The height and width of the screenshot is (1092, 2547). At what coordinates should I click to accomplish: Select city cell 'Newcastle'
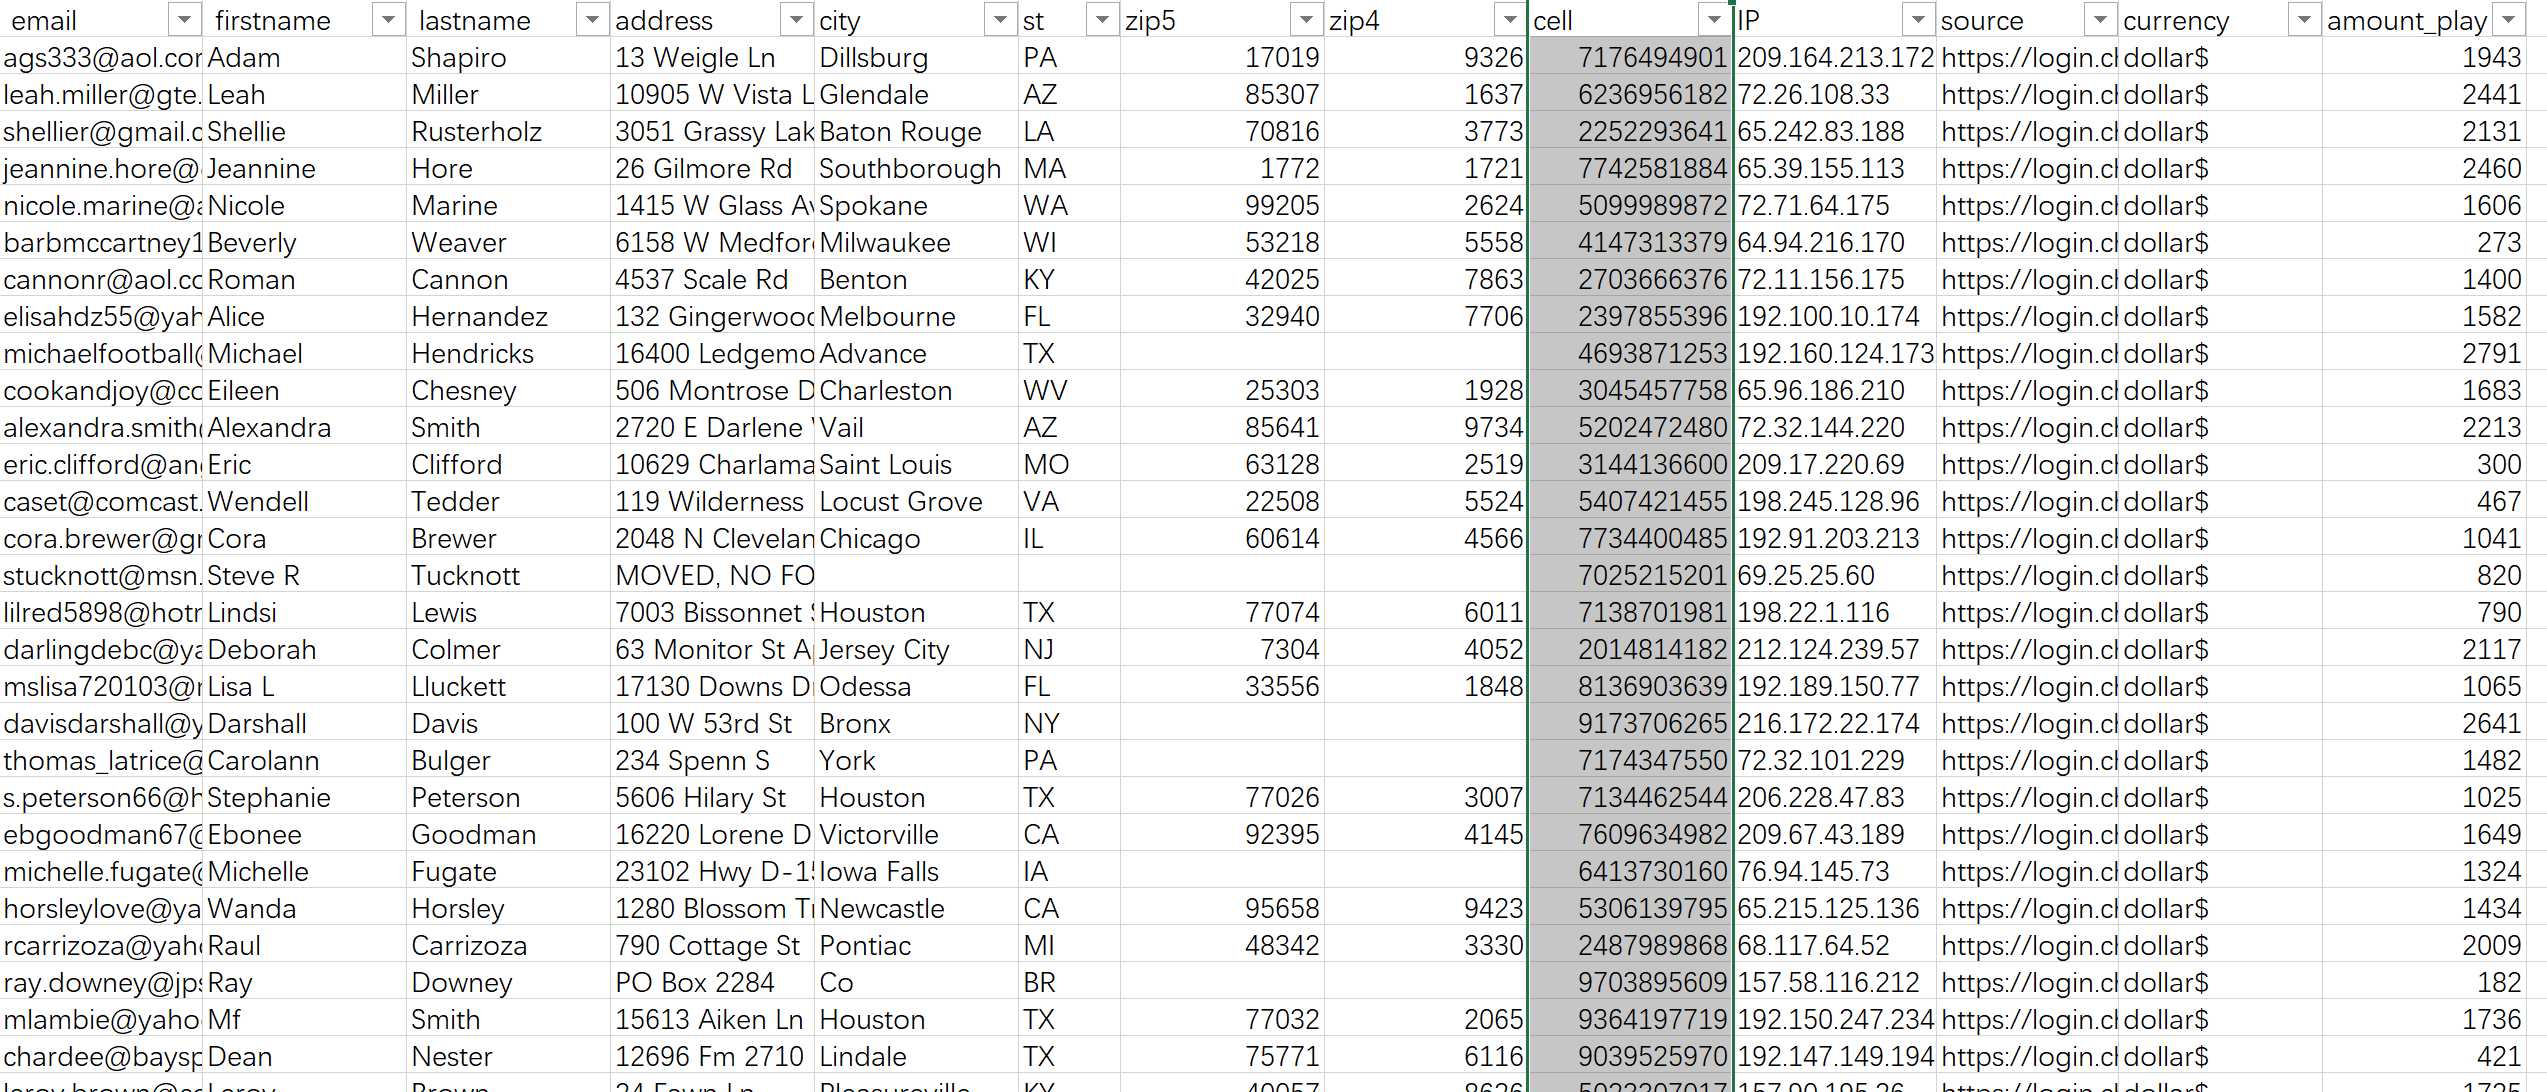point(917,909)
